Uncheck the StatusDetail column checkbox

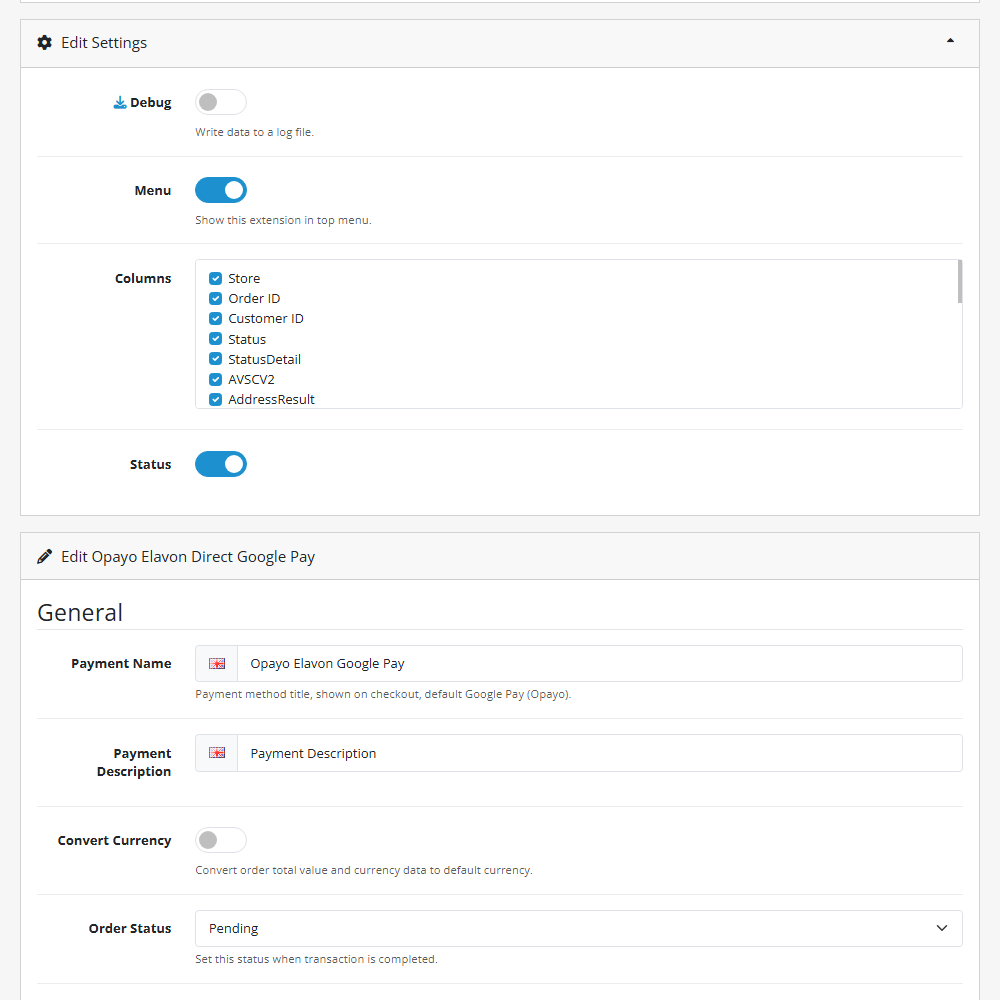pos(215,359)
